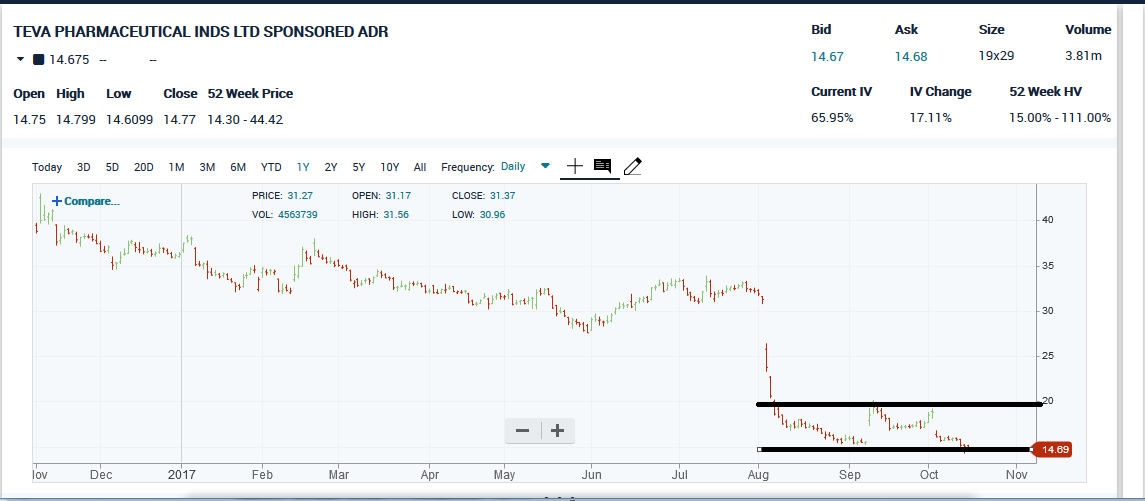Zoom out with the minus button

522,431
